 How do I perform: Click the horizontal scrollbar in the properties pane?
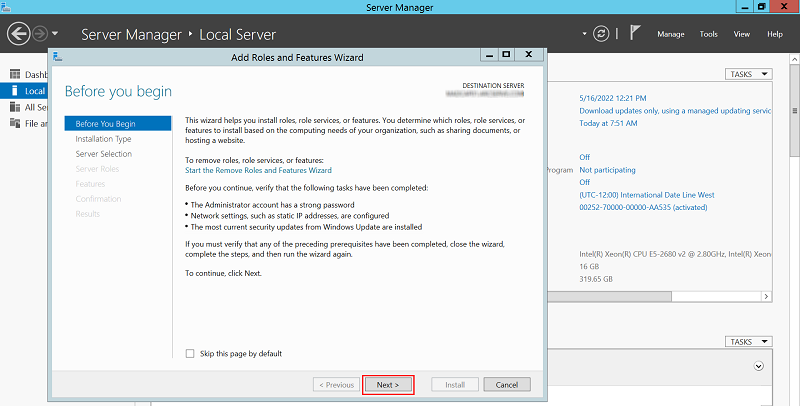pyautogui.click(x=609, y=296)
